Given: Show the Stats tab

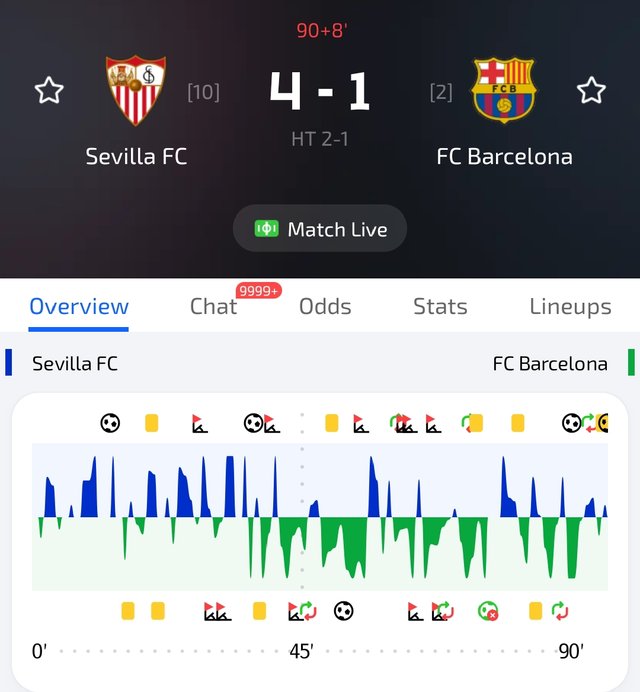Looking at the screenshot, I should point(440,307).
